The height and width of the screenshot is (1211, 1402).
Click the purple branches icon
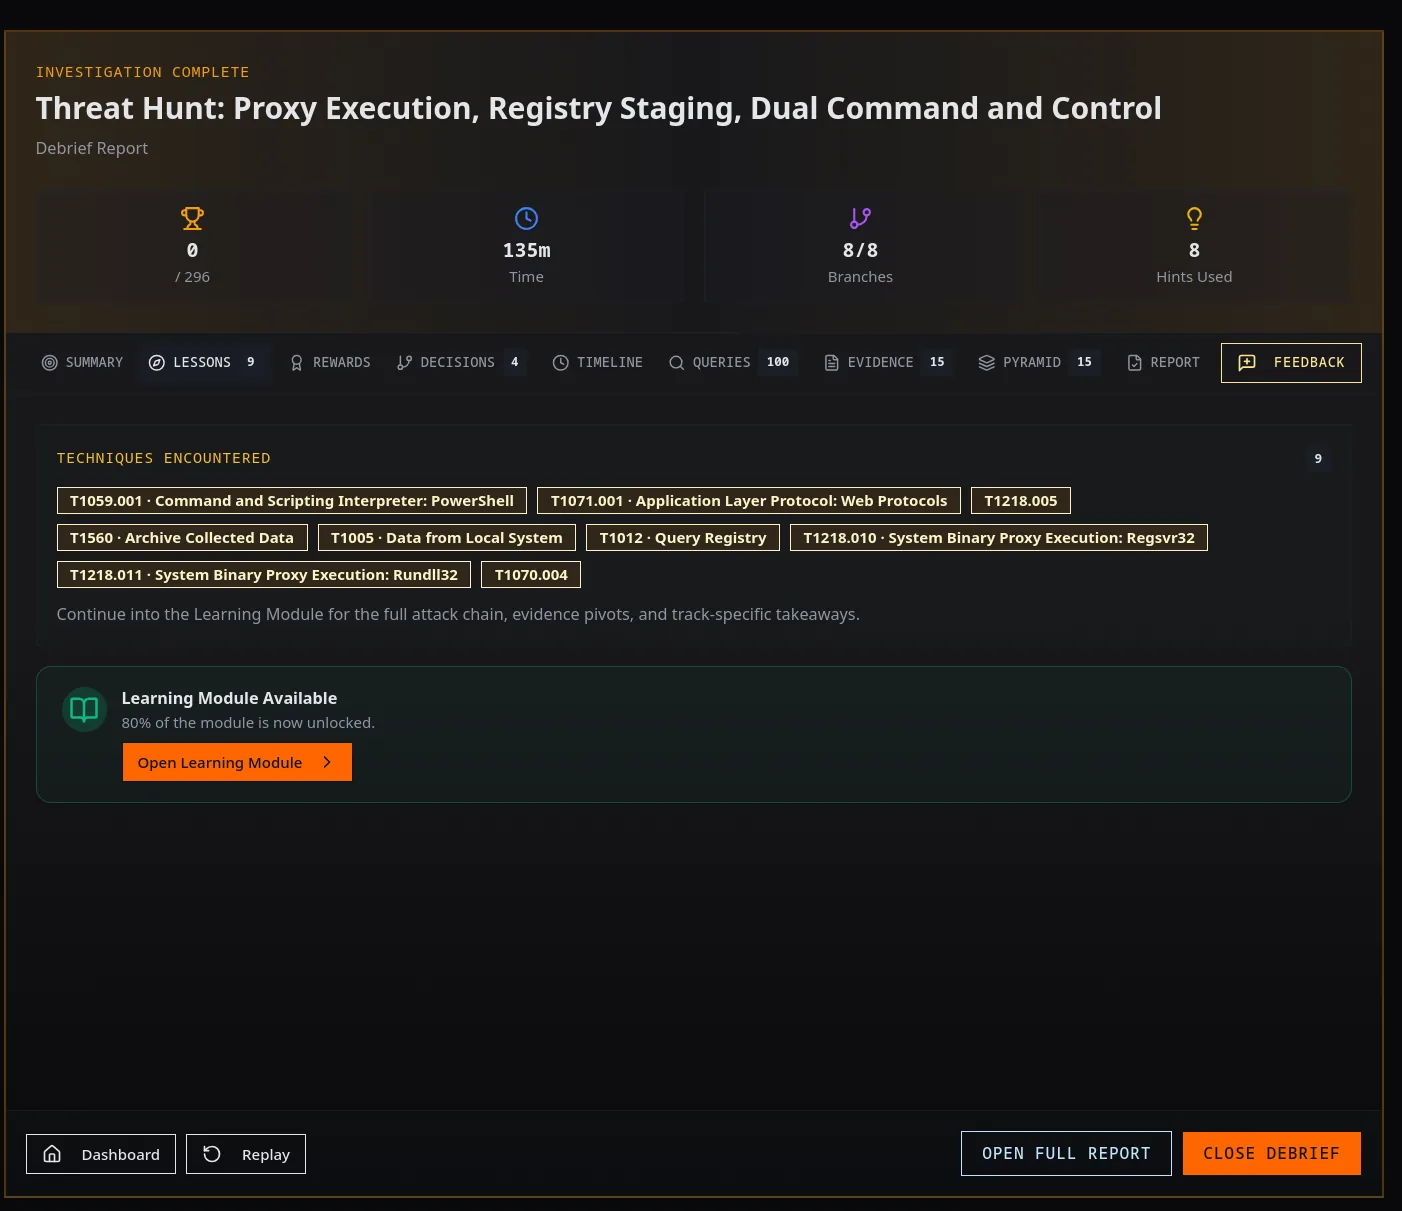click(x=860, y=218)
